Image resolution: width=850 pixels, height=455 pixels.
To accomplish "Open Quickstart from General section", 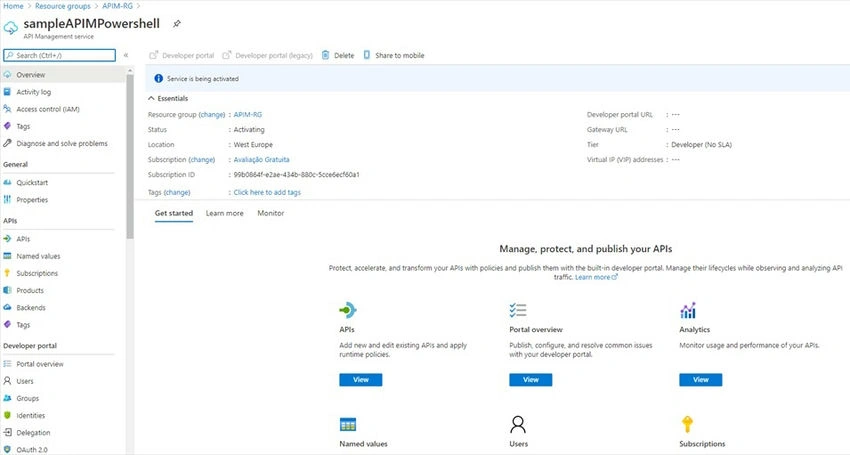I will coord(32,183).
